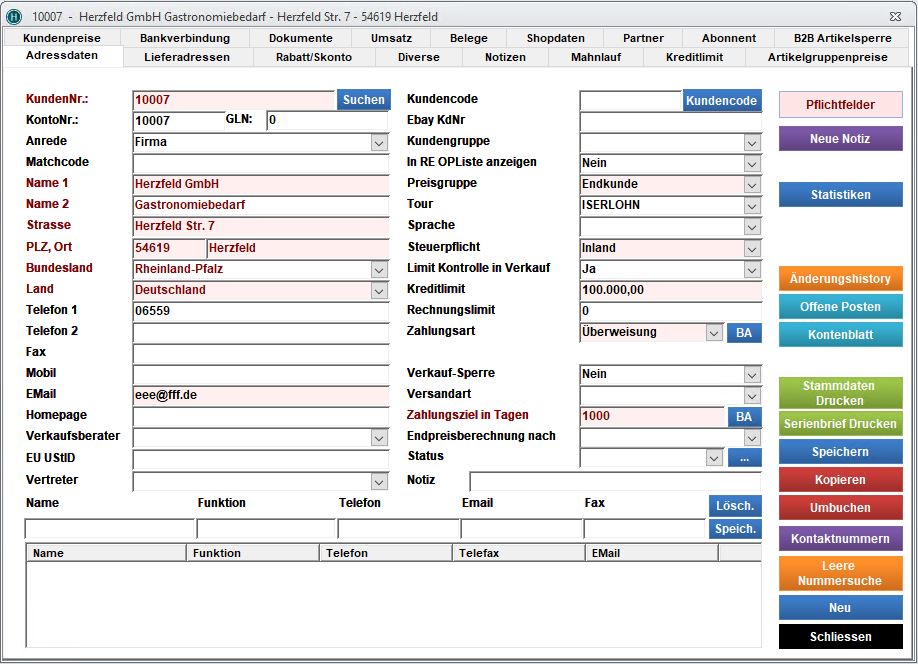Click the green Stammdaten Drucken button

[840, 393]
